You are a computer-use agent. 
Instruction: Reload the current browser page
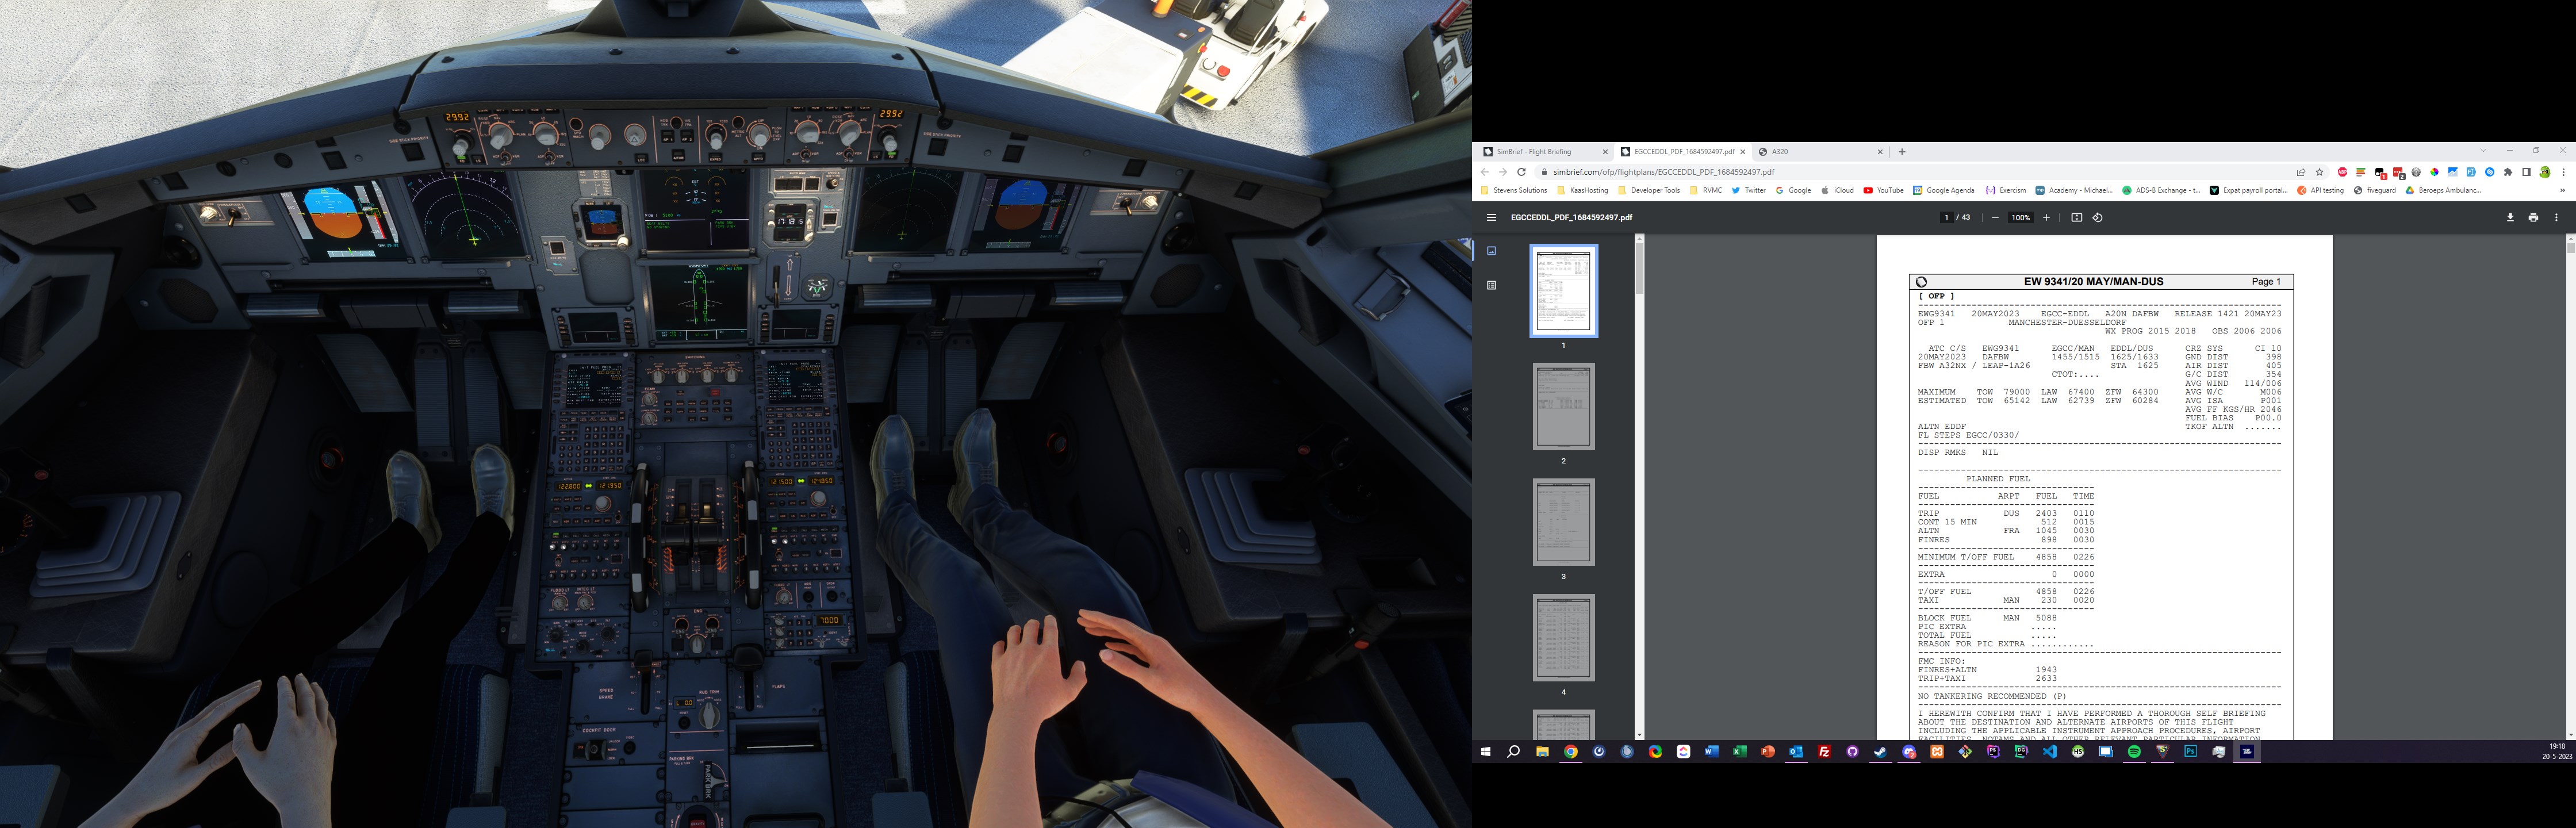pyautogui.click(x=1521, y=172)
